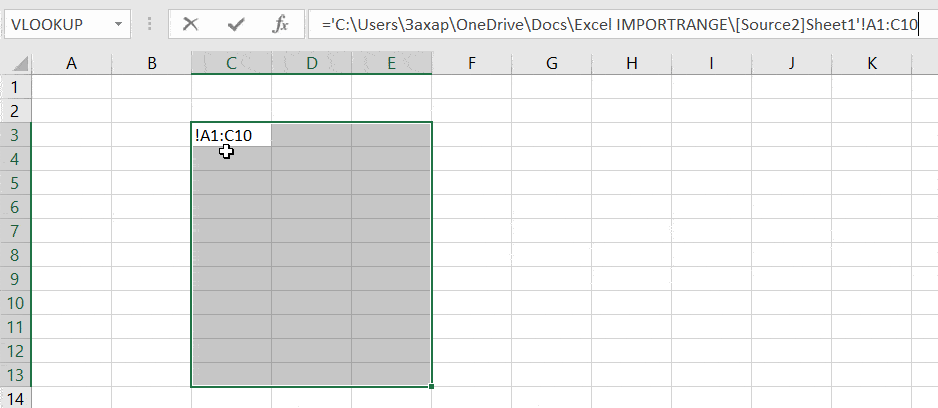This screenshot has width=938, height=408.
Task: Click the formula bar resize dots handle
Action: (149, 23)
